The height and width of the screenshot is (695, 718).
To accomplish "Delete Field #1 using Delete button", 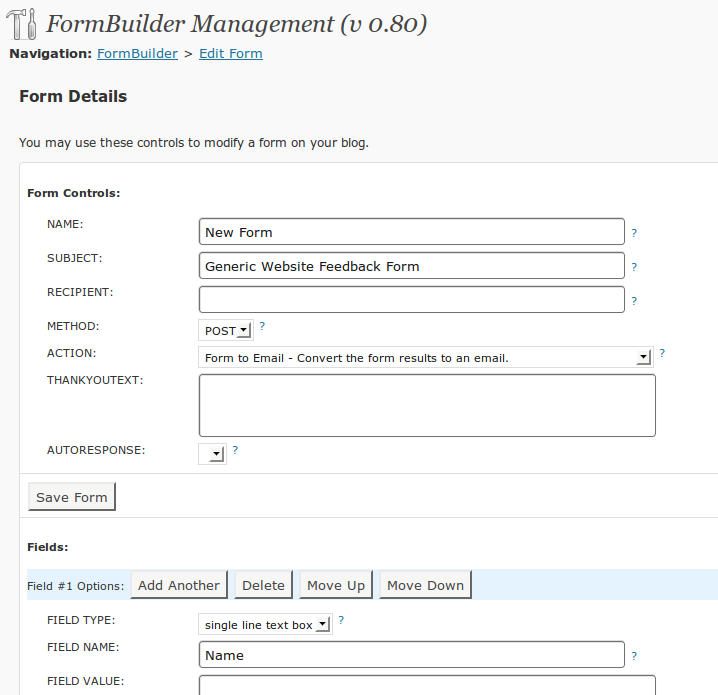I will (x=263, y=585).
